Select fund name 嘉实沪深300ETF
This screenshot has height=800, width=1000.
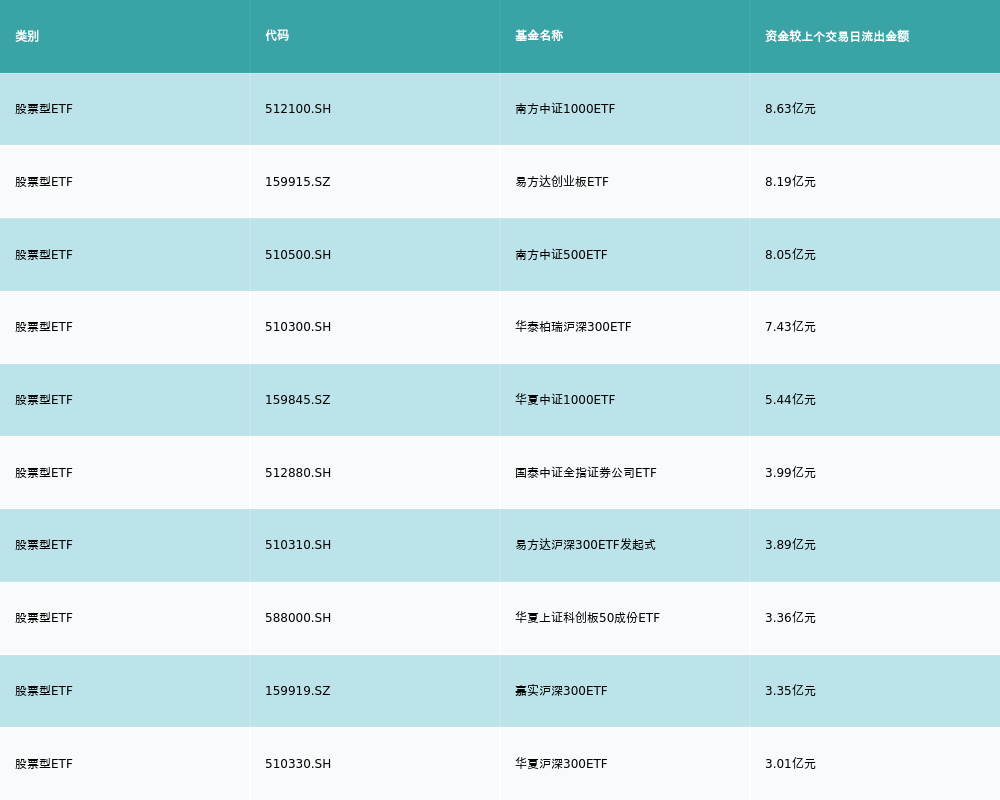pos(561,691)
